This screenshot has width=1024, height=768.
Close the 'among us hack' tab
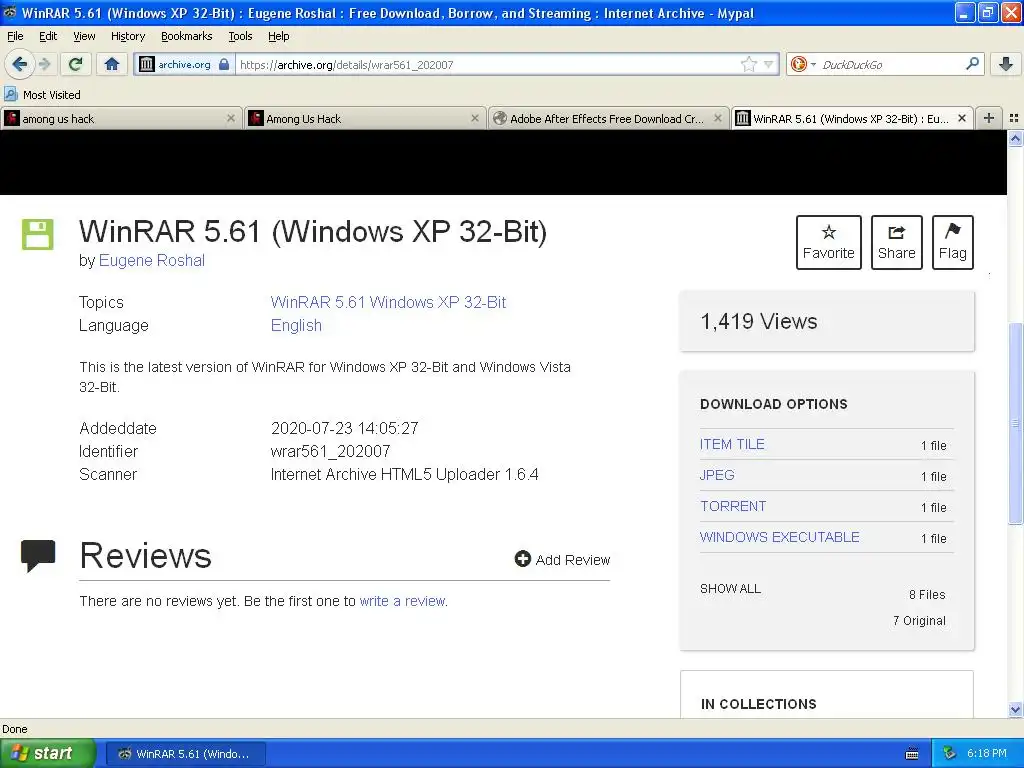[231, 118]
